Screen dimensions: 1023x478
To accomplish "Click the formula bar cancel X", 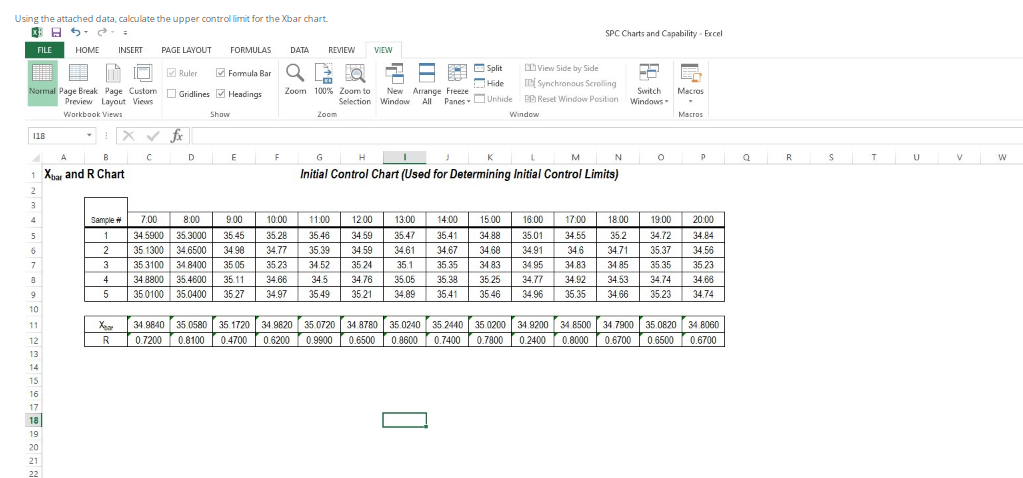I will [x=128, y=136].
